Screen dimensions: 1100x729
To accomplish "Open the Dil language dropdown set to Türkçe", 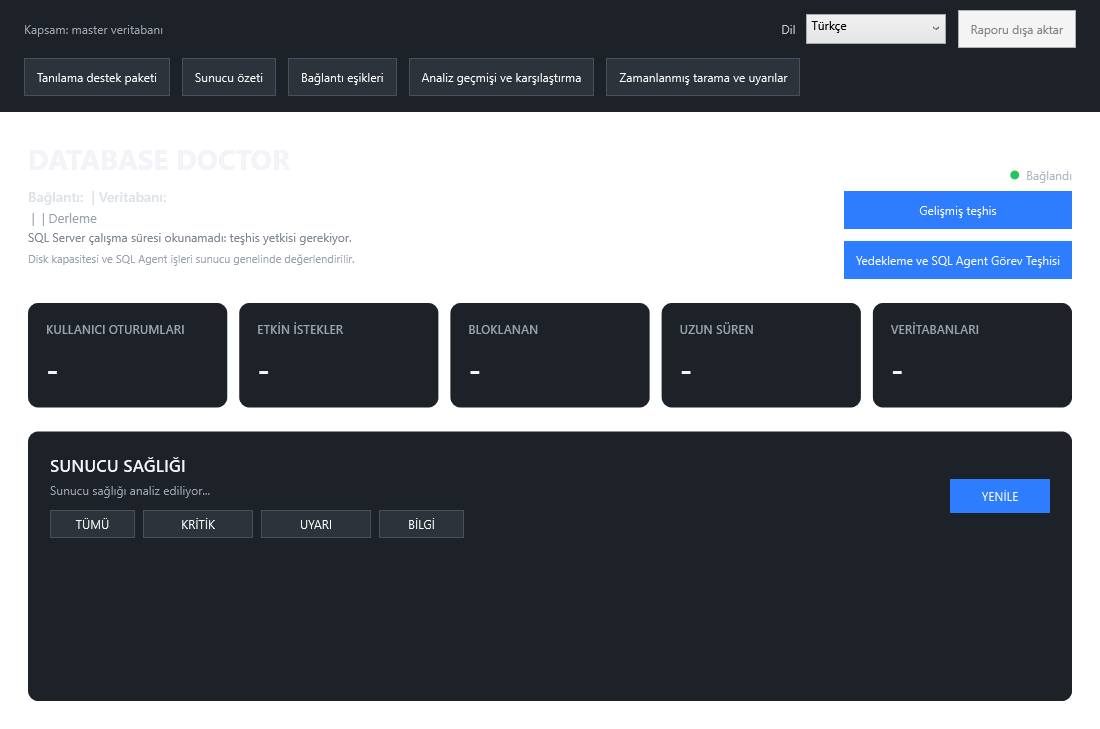I will click(x=876, y=29).
